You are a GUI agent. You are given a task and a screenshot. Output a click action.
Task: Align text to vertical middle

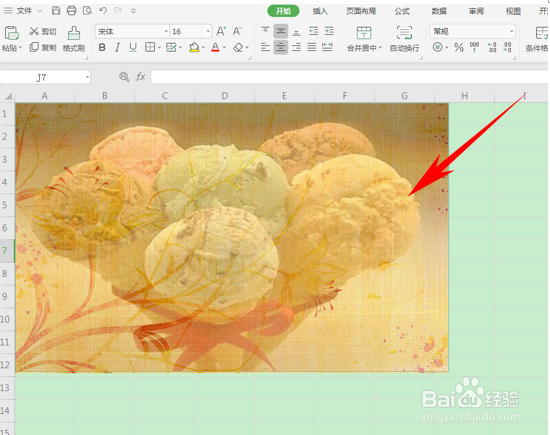281,31
